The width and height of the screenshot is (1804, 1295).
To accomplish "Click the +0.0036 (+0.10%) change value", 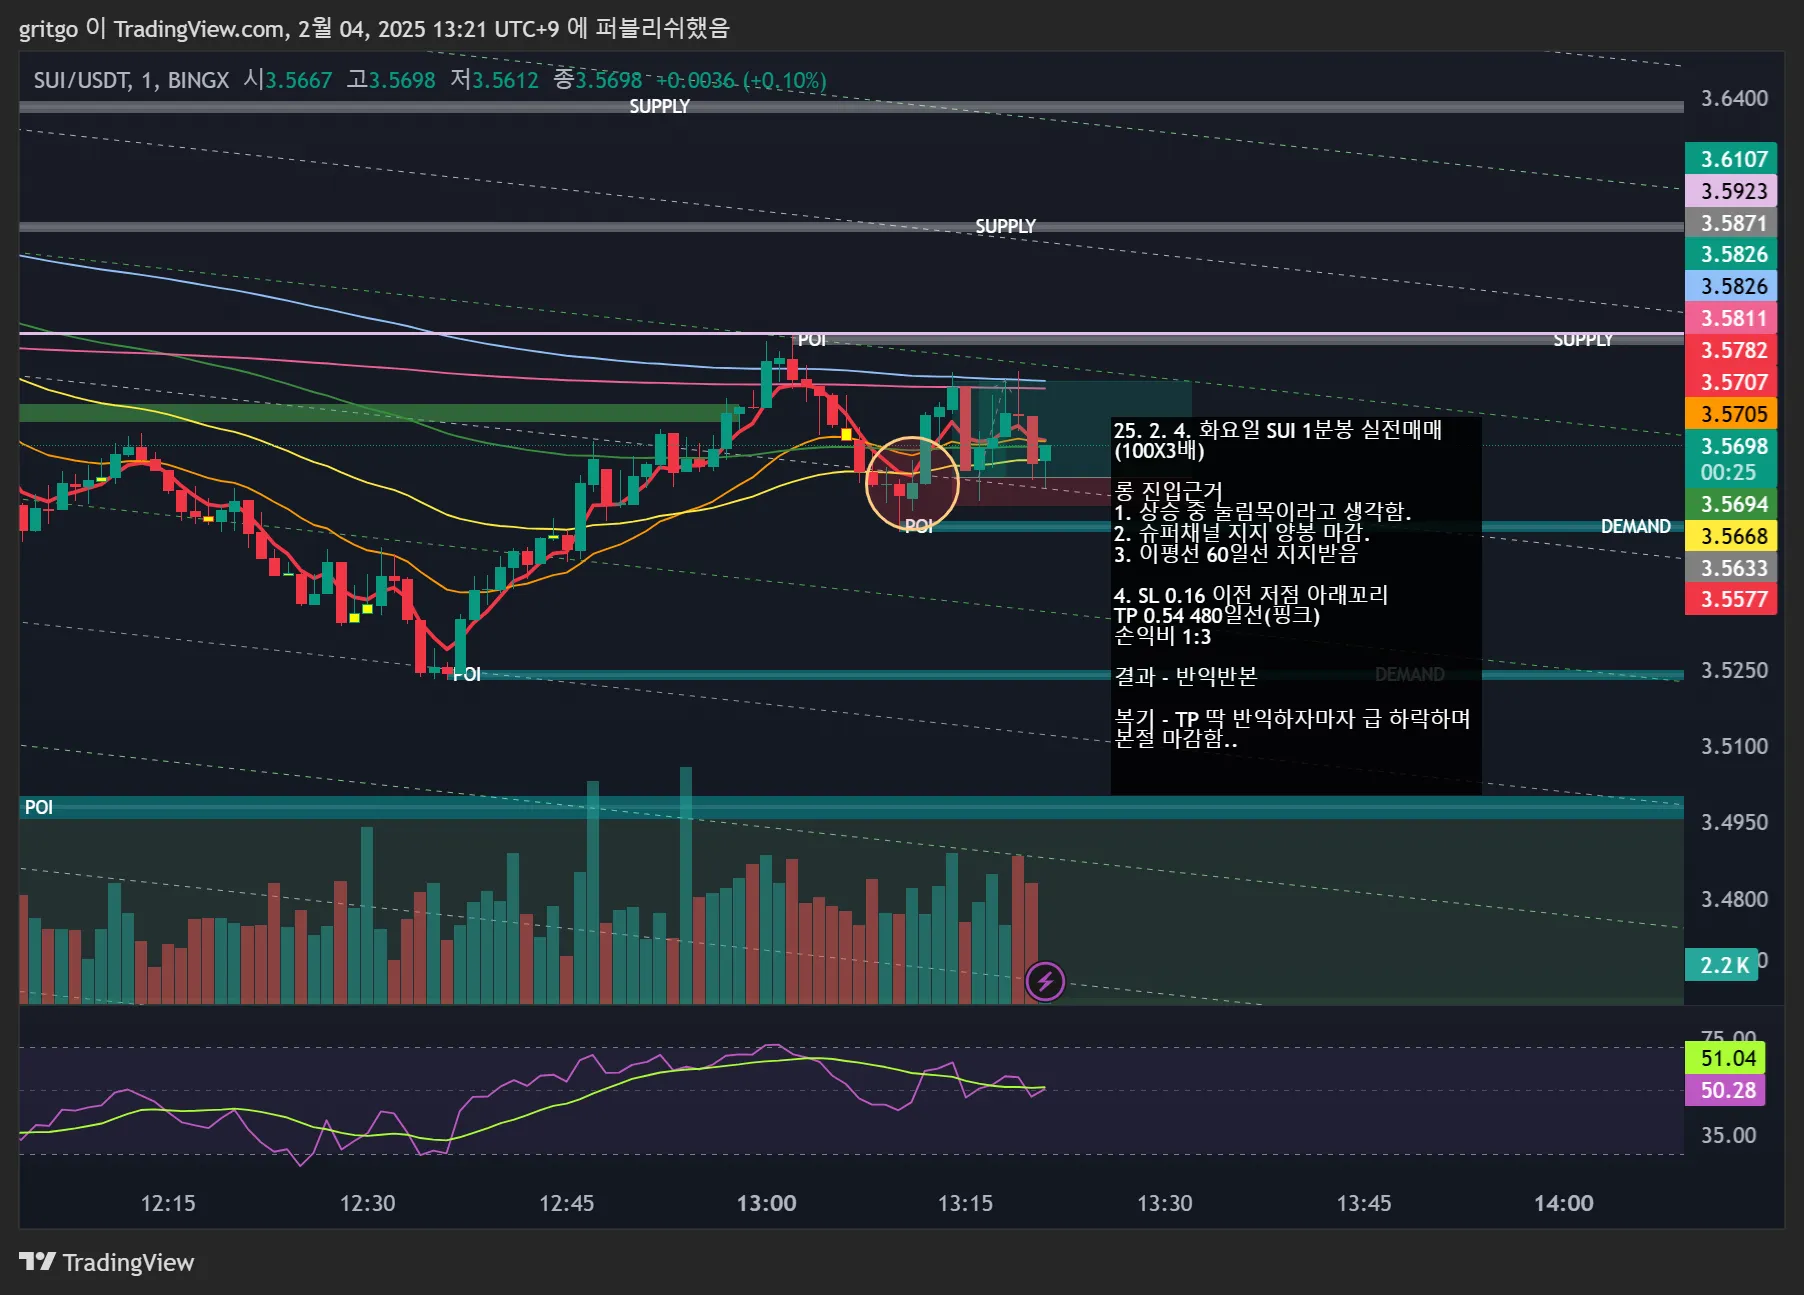I will pyautogui.click(x=741, y=80).
